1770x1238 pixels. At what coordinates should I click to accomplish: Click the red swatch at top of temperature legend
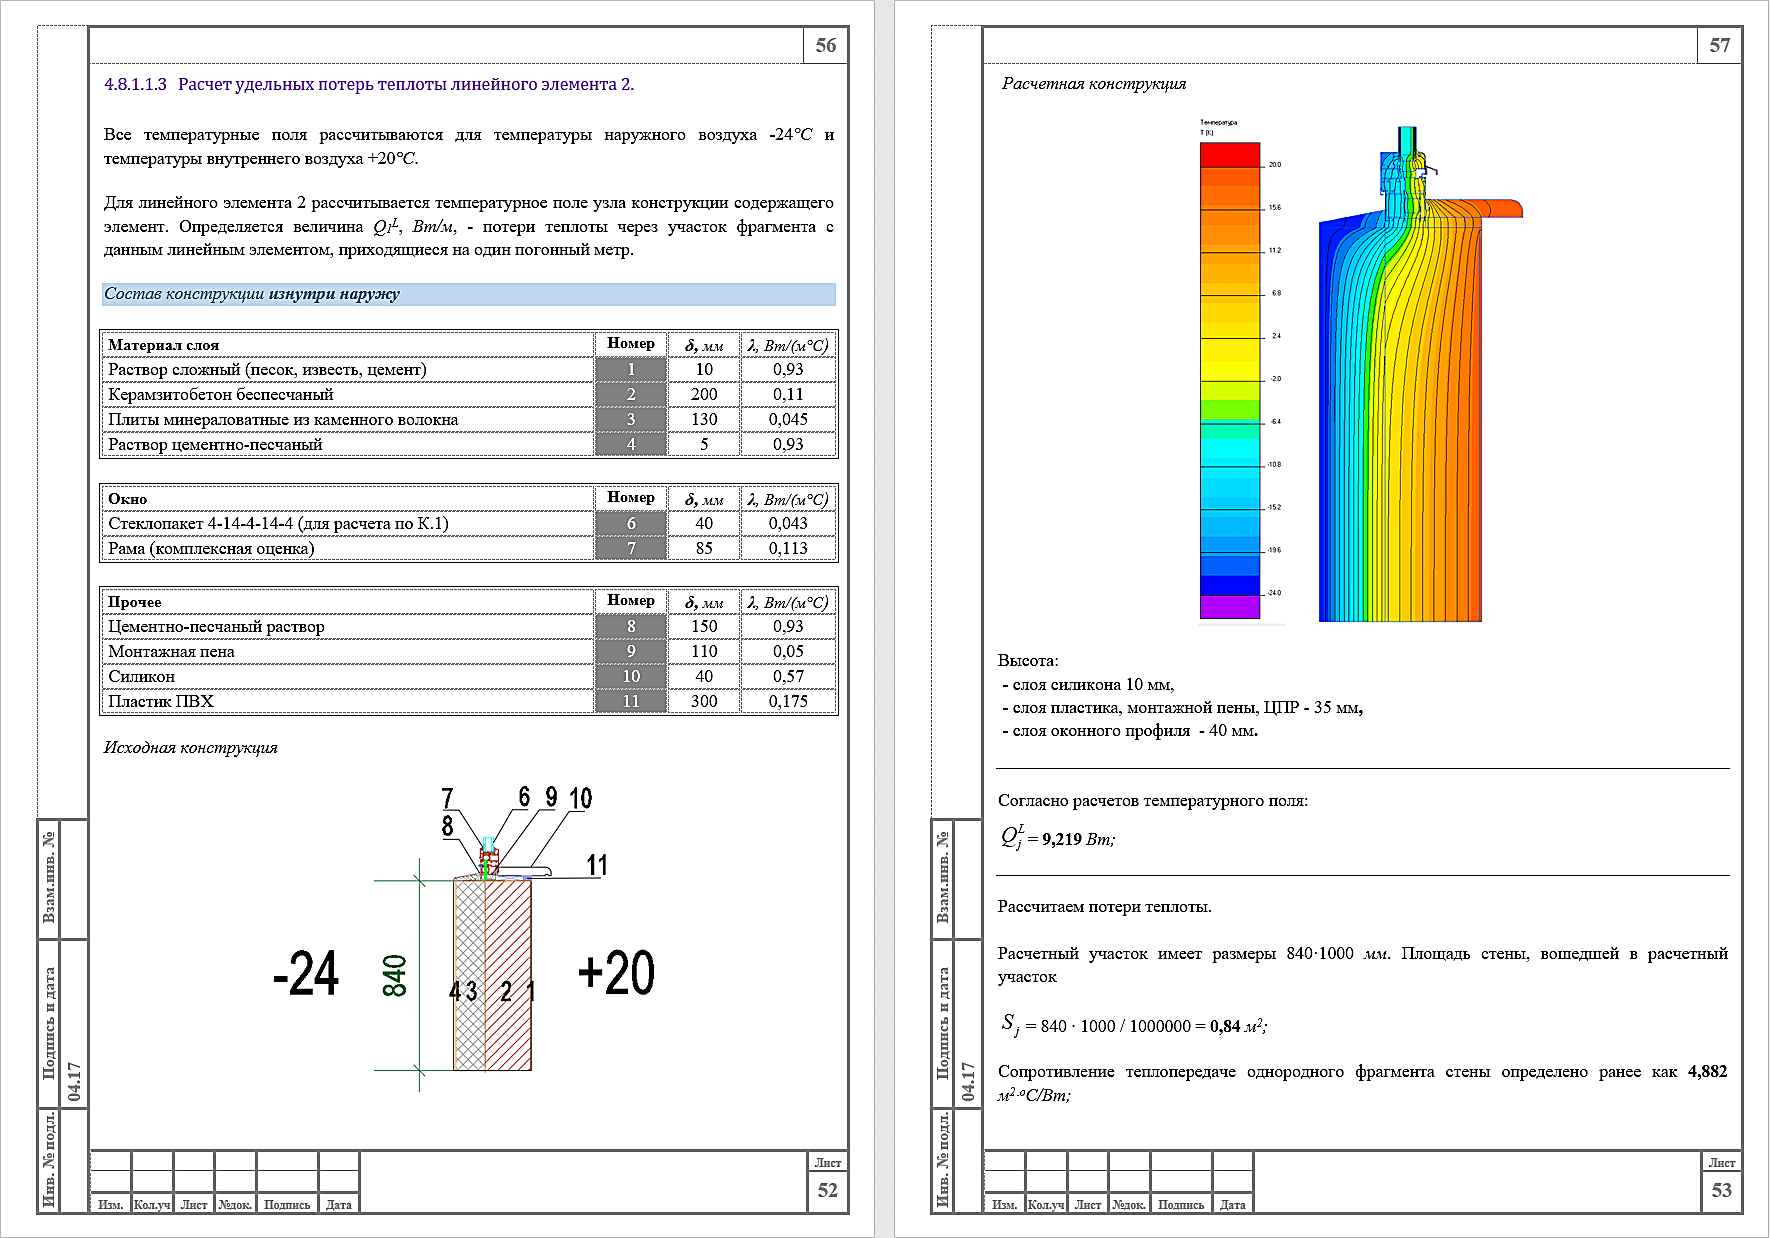tap(1229, 155)
